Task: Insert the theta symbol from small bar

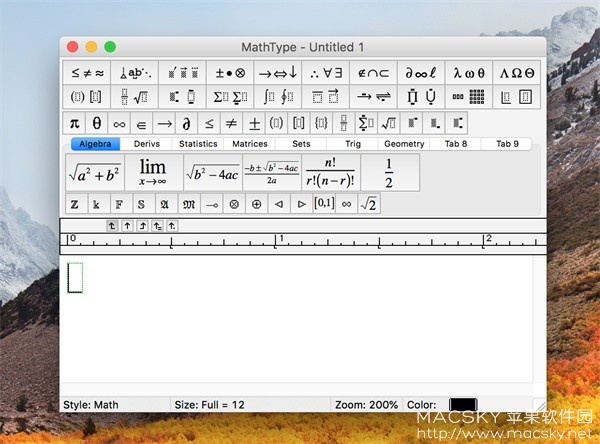Action: pyautogui.click(x=97, y=123)
